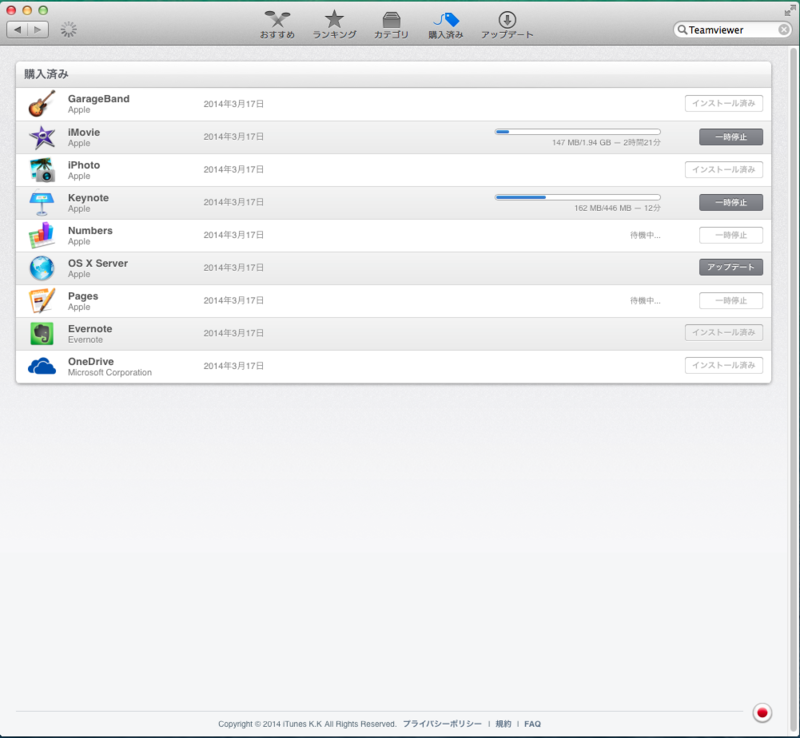The image size is (800, 738).
Task: Open the アップデート (Updates) tab
Action: [x=507, y=25]
